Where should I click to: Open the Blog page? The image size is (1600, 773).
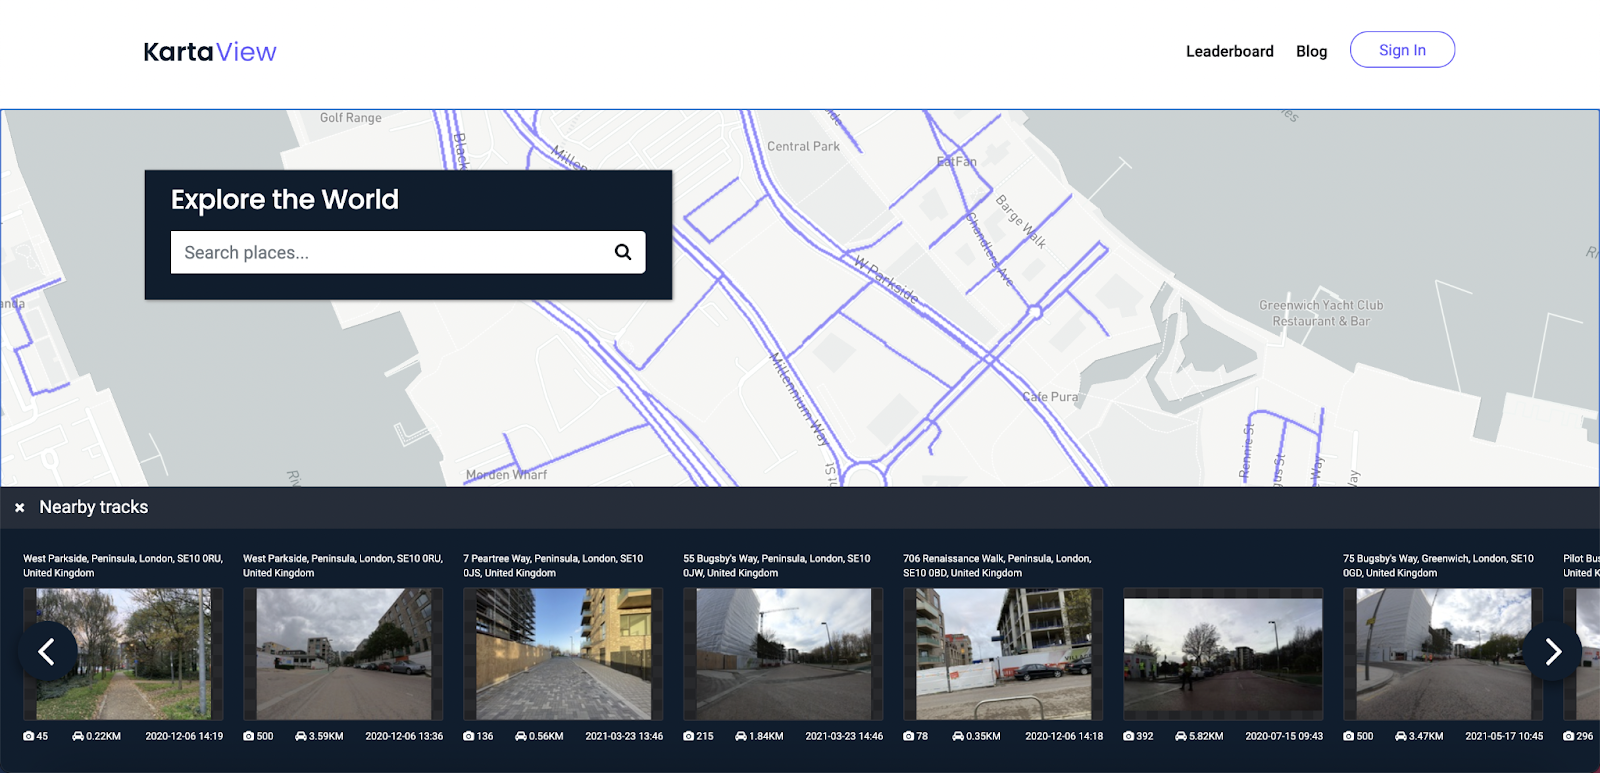pos(1312,51)
